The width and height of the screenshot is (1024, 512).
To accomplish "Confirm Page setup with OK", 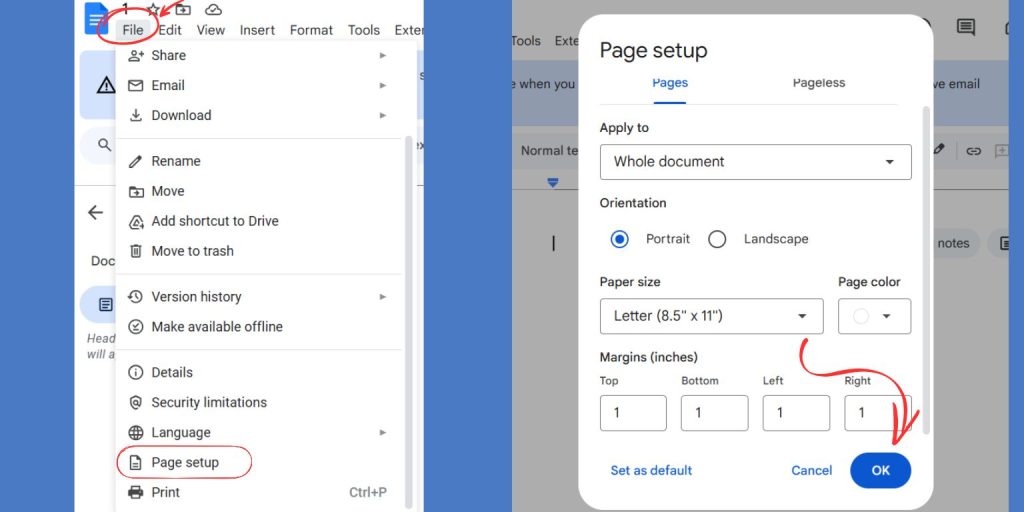I will (880, 471).
